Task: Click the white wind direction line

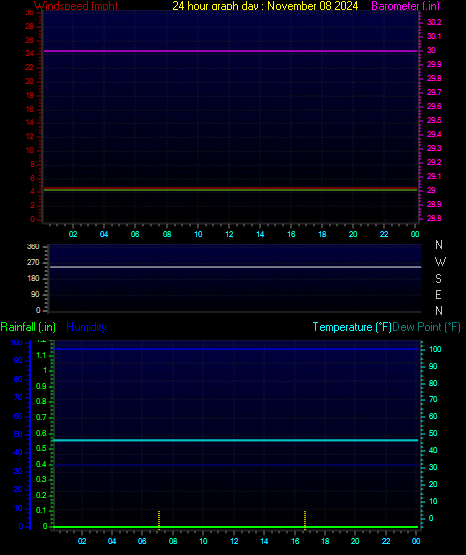Action: pyautogui.click(x=235, y=267)
